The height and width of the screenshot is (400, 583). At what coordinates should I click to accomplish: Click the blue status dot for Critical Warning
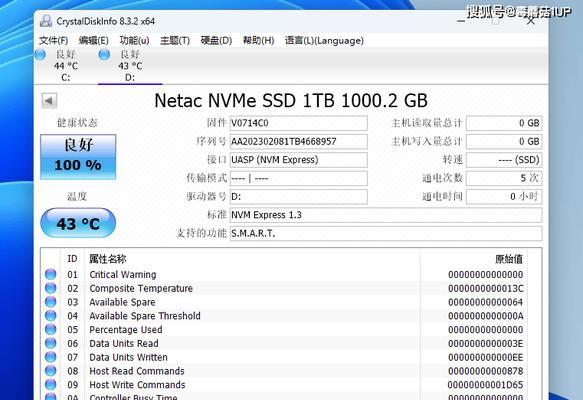(x=51, y=274)
